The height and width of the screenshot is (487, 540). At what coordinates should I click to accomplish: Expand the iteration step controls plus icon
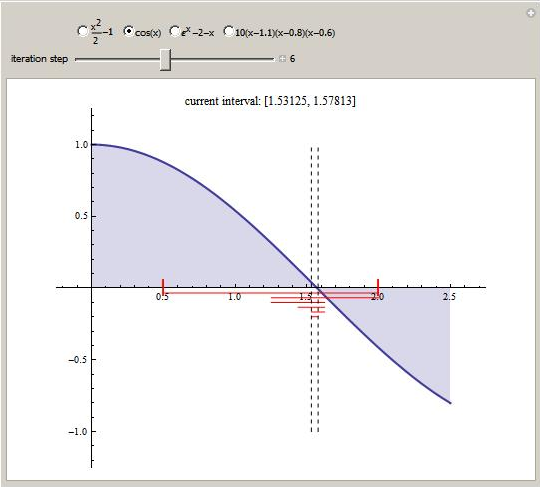(282, 59)
